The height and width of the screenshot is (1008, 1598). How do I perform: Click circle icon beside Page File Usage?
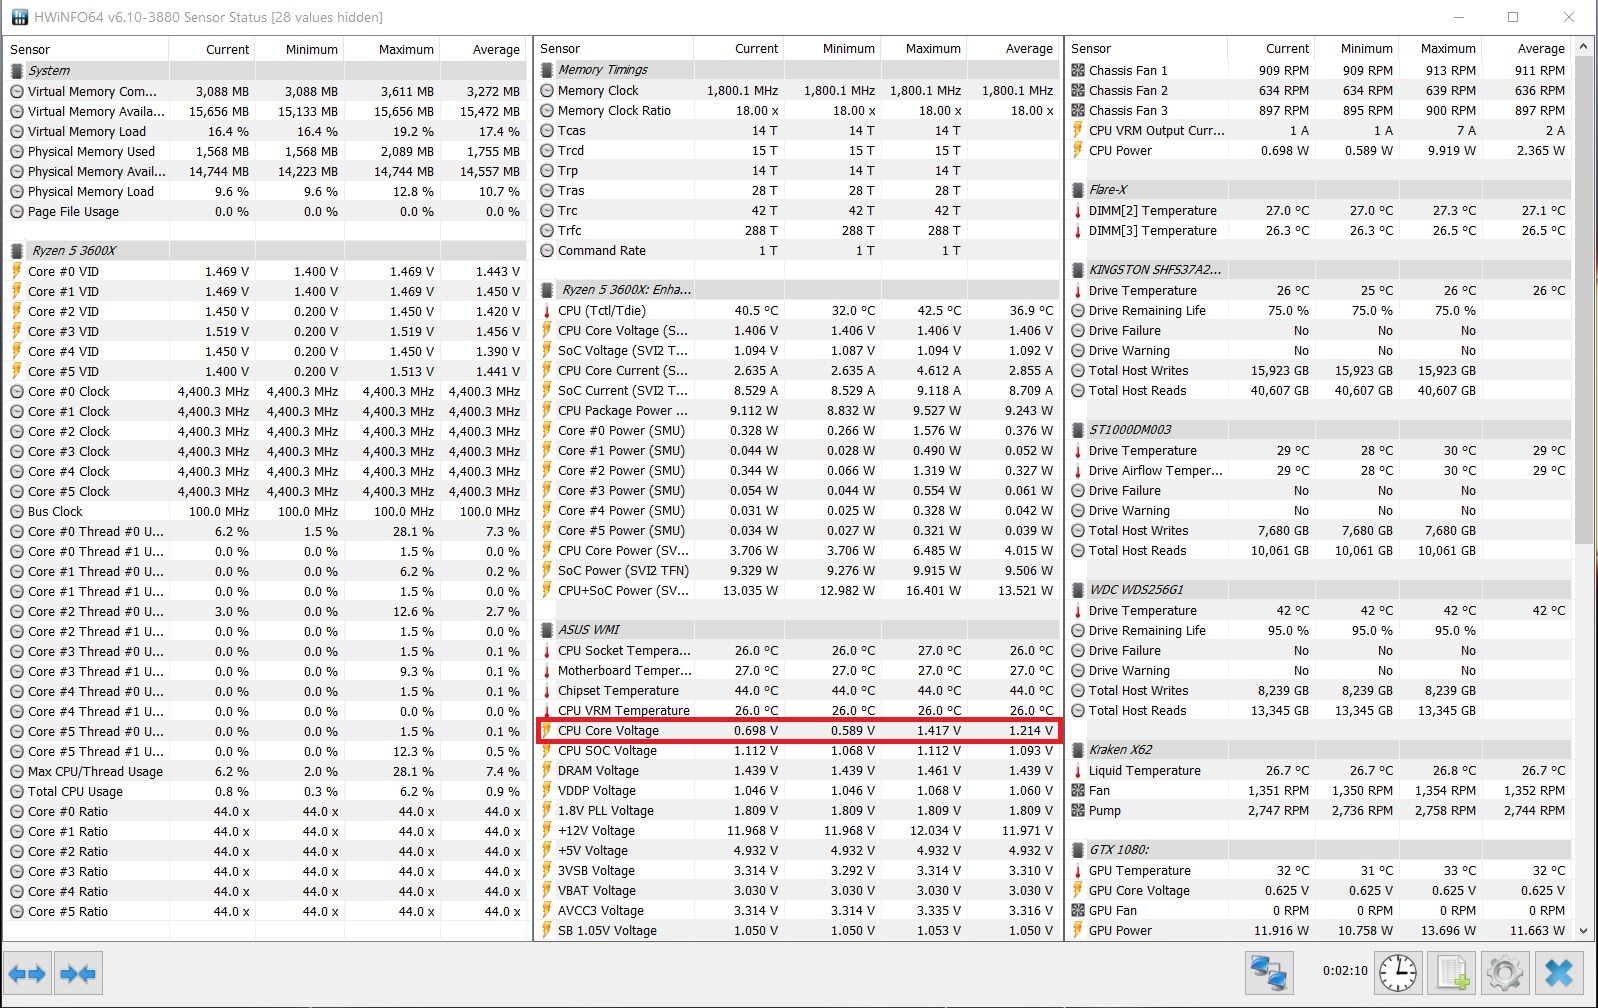tap(17, 212)
